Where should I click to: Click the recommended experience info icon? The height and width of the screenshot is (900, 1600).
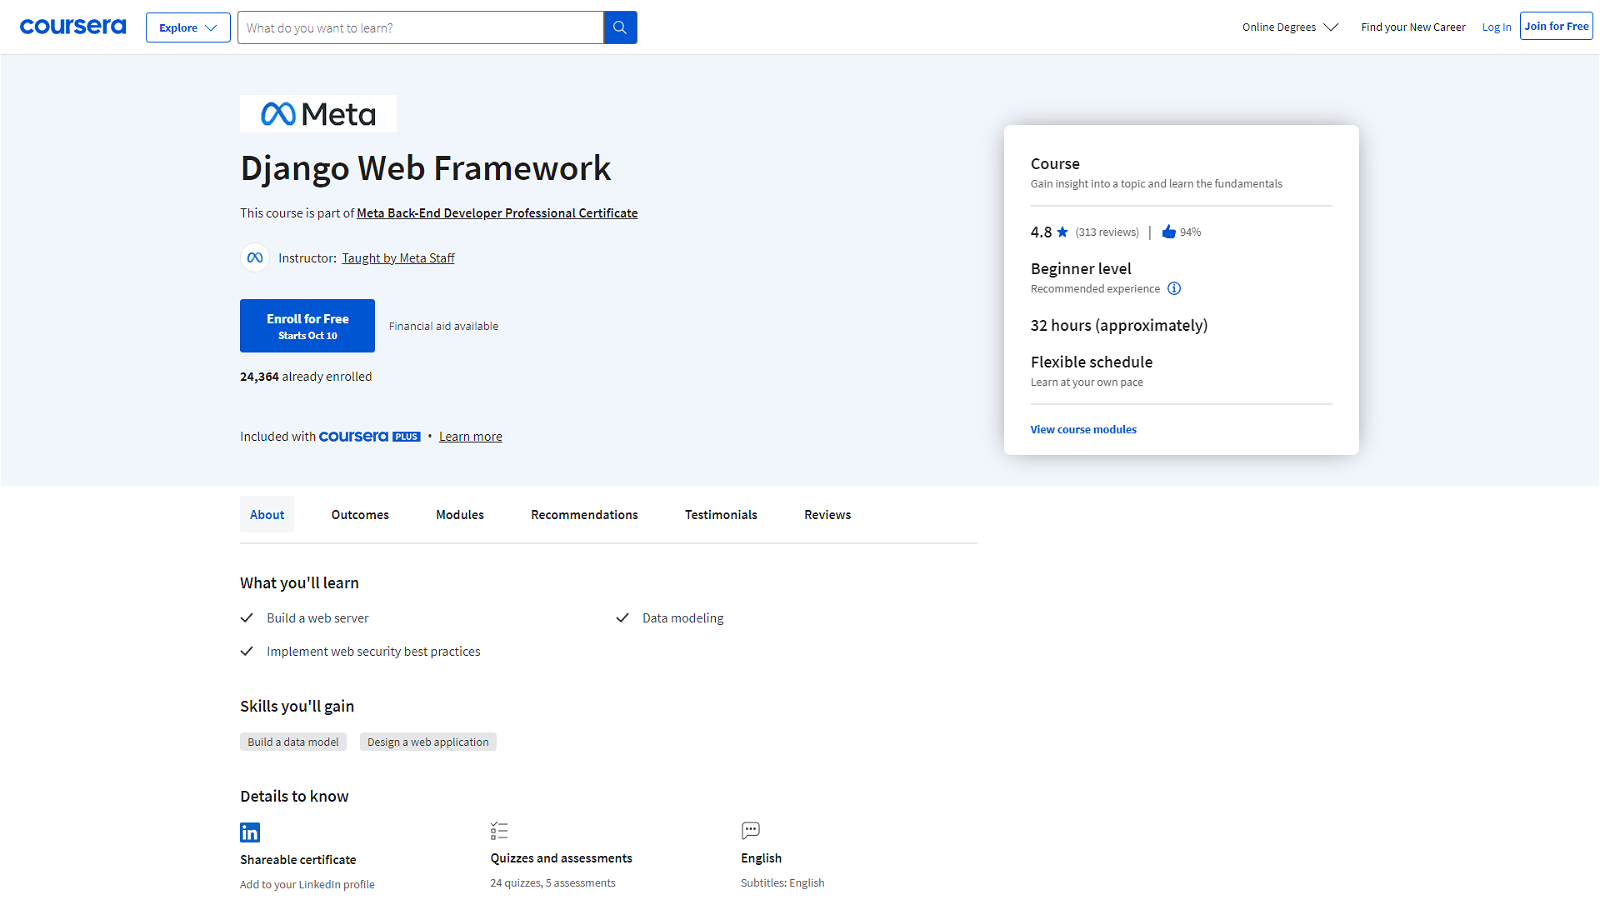(x=1174, y=289)
